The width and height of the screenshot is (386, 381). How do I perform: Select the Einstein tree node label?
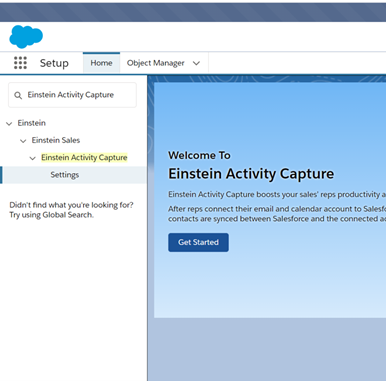click(32, 123)
